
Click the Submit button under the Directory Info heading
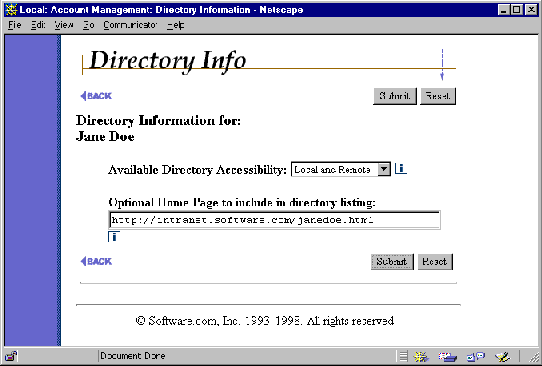[x=395, y=96]
